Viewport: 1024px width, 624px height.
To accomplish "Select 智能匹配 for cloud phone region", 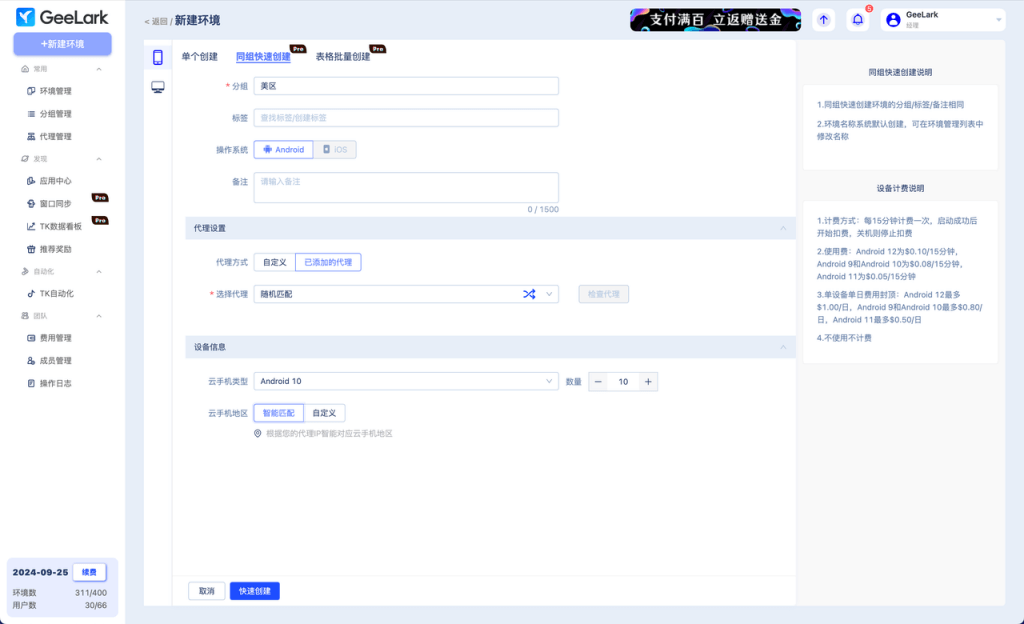I will pos(278,412).
